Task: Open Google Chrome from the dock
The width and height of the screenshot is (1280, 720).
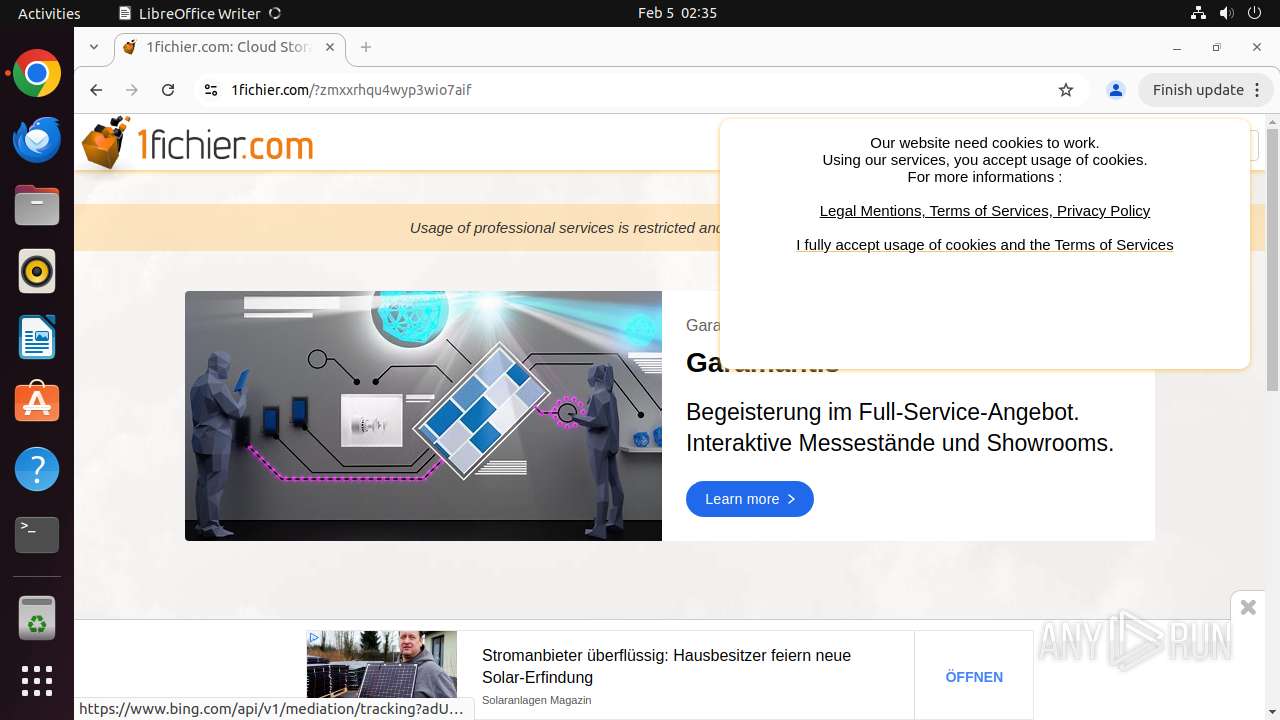Action: tap(37, 74)
